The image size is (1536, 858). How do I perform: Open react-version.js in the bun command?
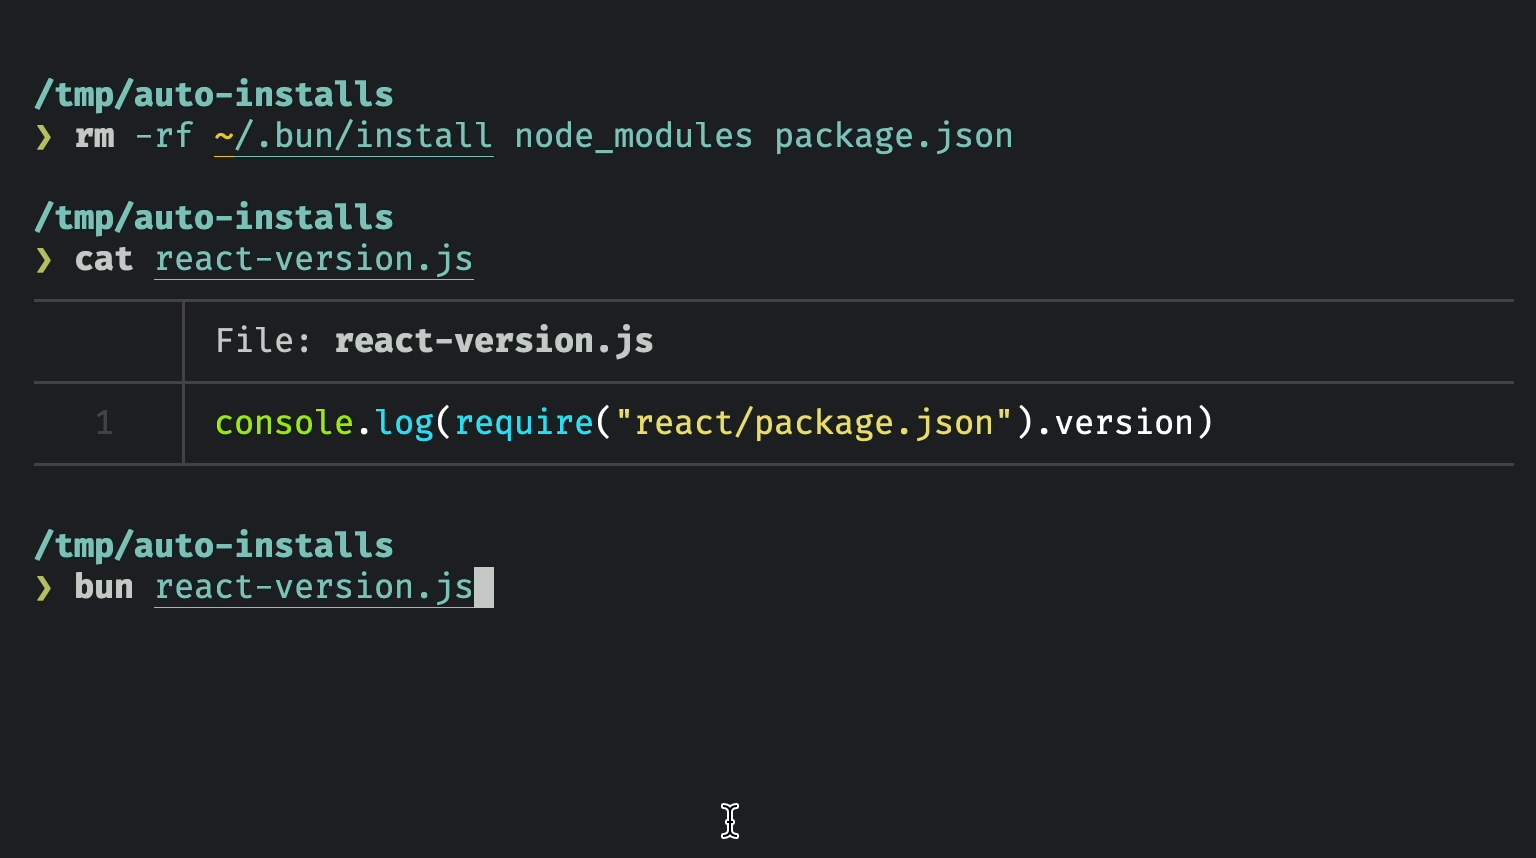[314, 588]
